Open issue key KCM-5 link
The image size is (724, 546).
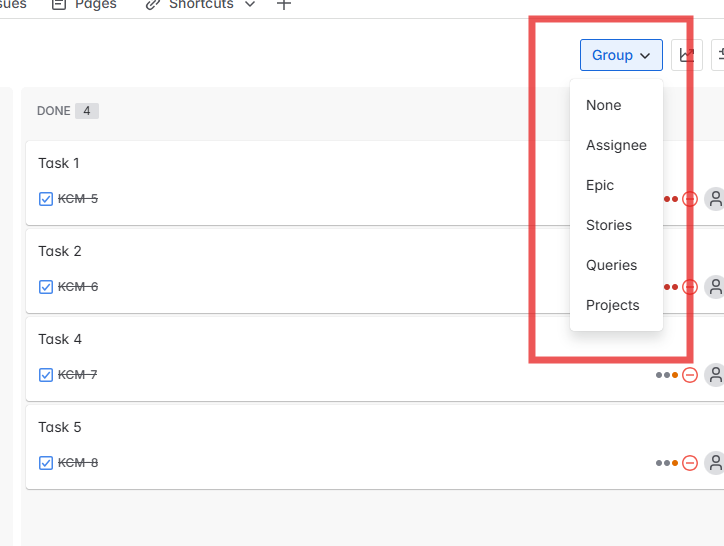pos(78,199)
